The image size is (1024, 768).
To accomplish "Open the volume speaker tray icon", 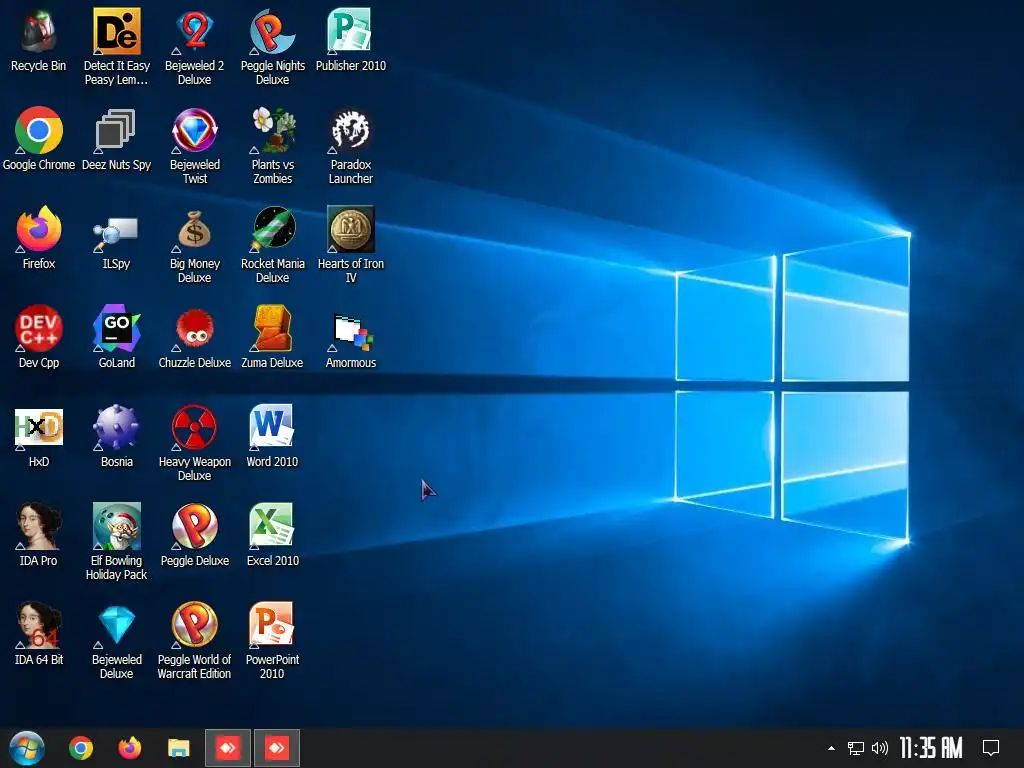I will tap(880, 748).
